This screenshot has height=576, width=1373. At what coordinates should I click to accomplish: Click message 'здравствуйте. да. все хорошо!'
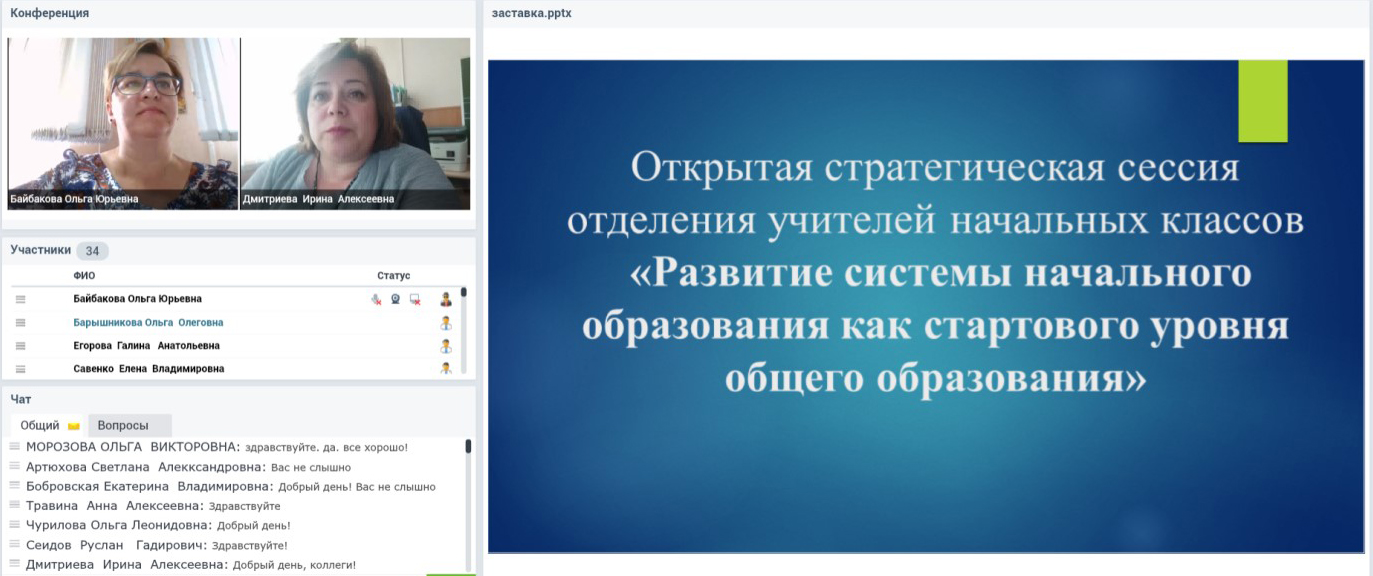coord(326,447)
